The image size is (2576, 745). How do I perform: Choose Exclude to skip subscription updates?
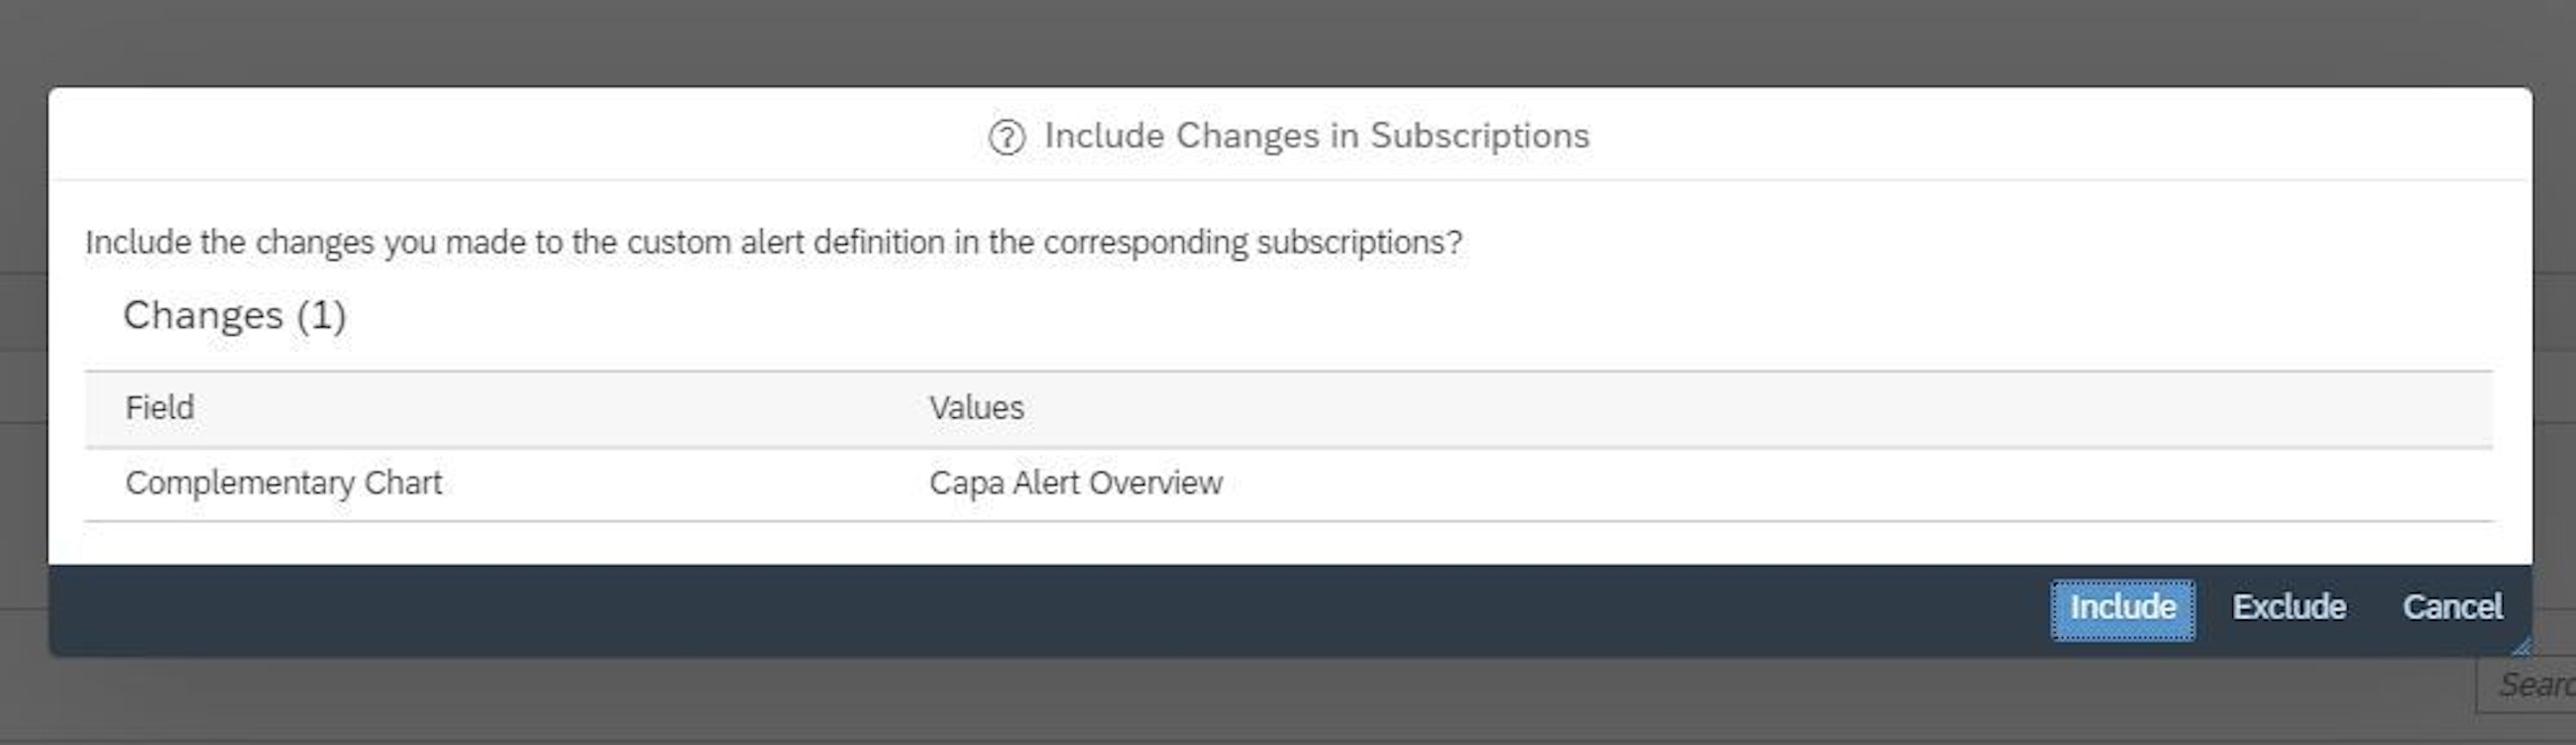(x=2290, y=607)
